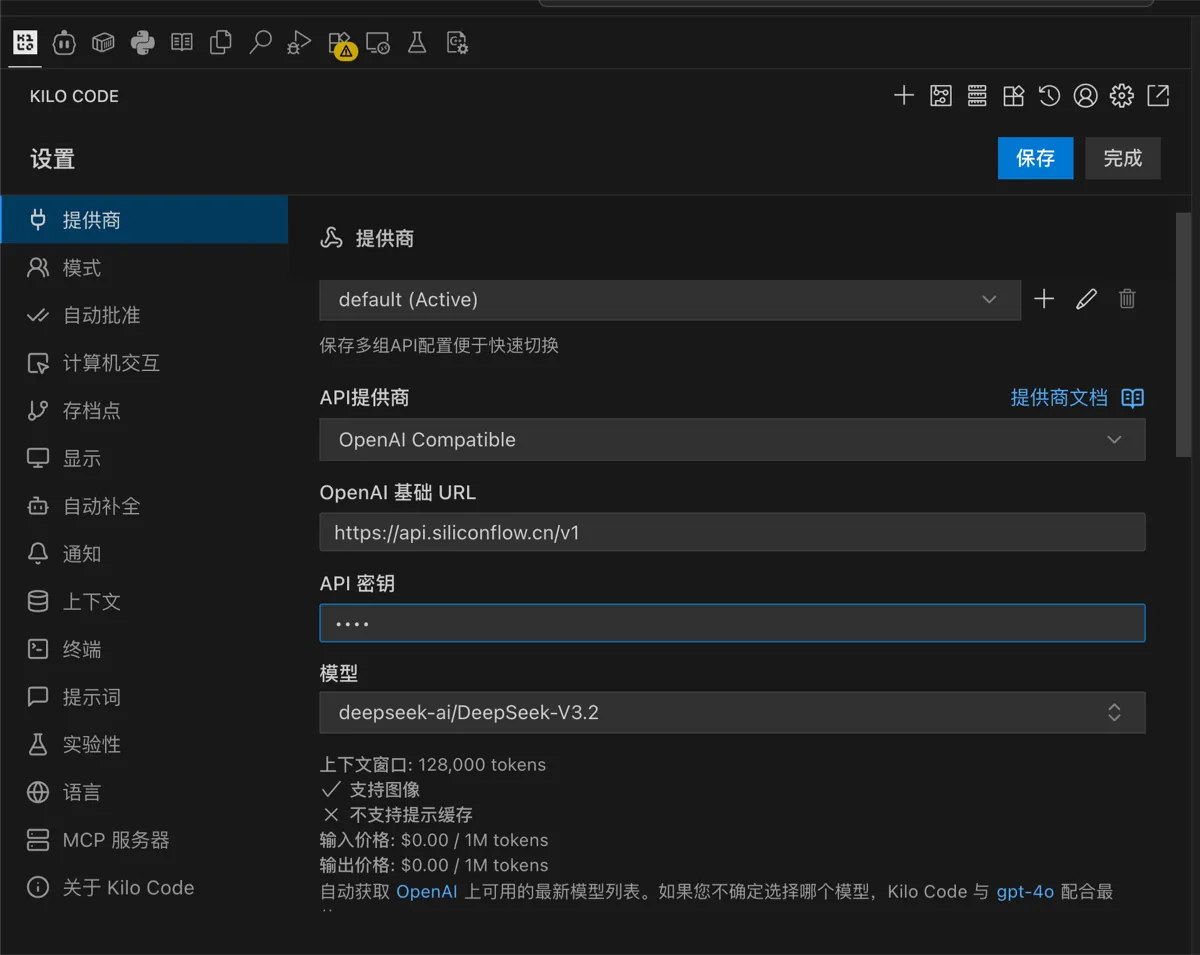Open the profile account icon in header
Viewport: 1200px width, 955px height.
tap(1085, 96)
